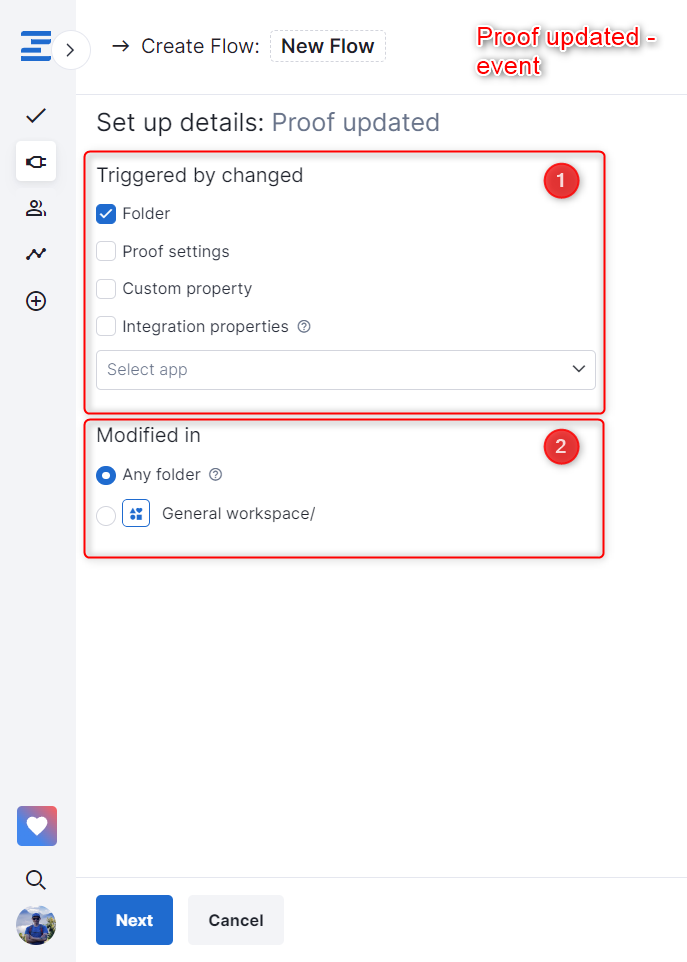Open the Select app dropdown

click(x=345, y=369)
